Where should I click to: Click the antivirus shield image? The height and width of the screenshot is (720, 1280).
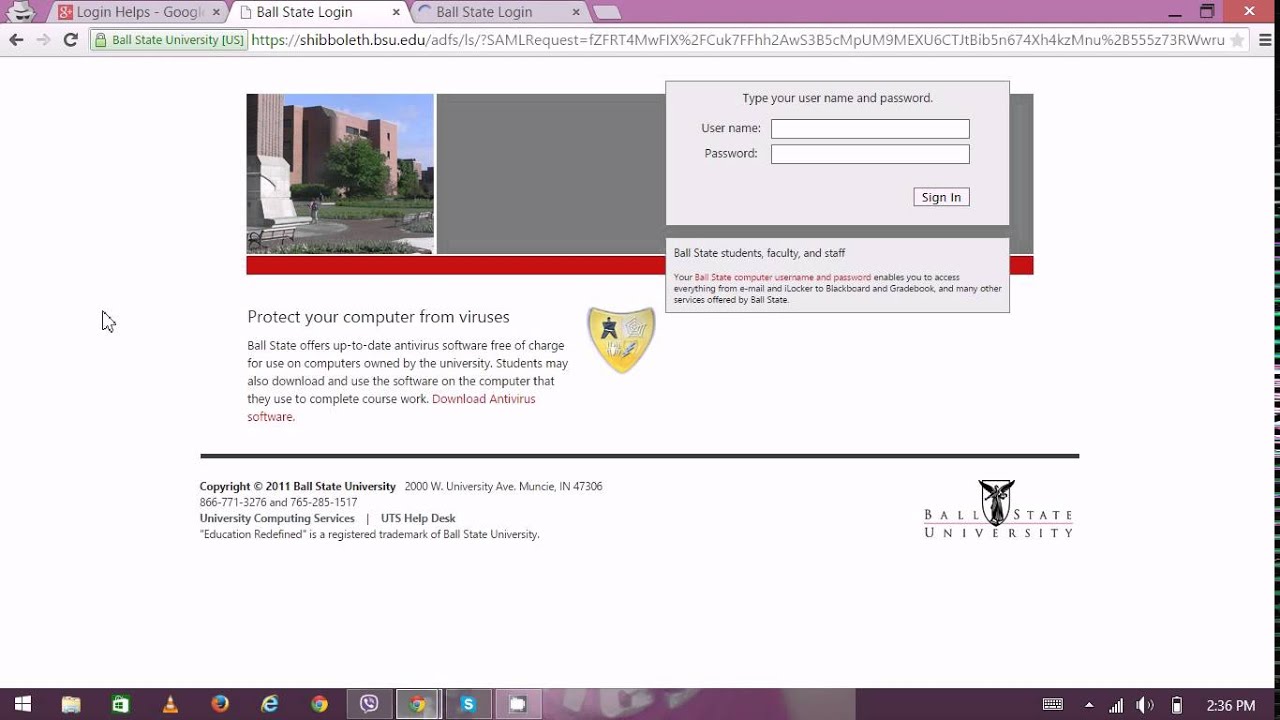[621, 340]
